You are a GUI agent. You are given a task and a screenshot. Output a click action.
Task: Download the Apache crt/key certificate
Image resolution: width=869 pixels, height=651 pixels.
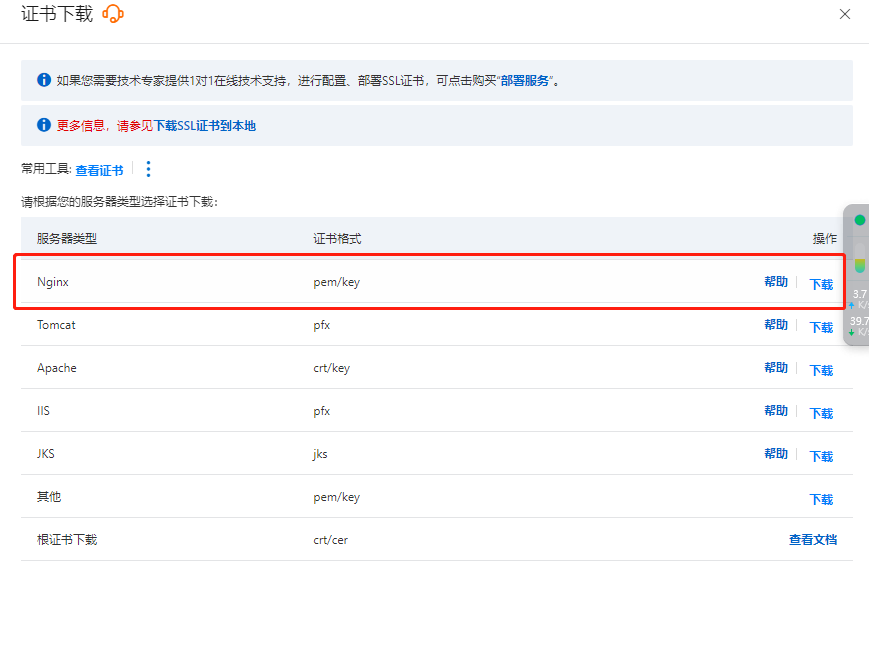[820, 370]
